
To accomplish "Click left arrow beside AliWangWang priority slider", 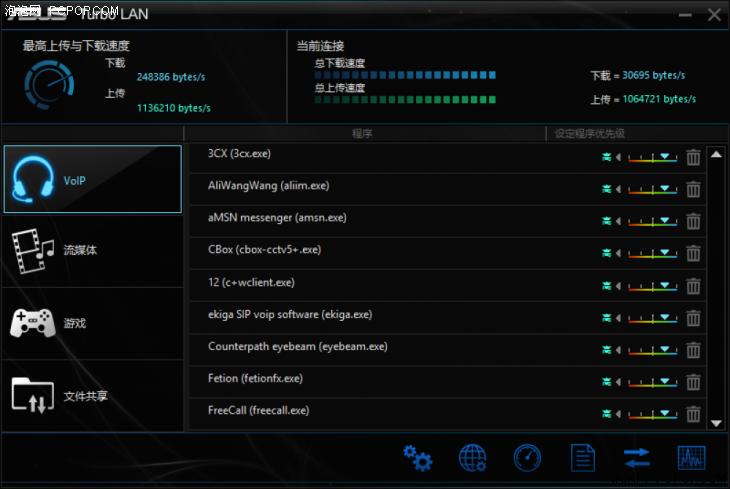I will click(x=618, y=189).
